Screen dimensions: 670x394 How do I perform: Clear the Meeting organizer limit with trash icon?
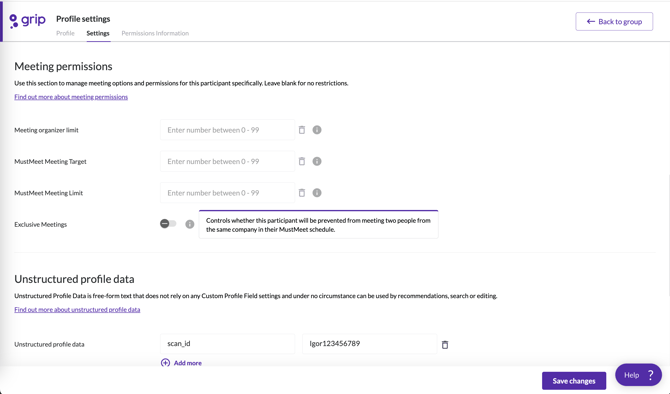tap(302, 130)
